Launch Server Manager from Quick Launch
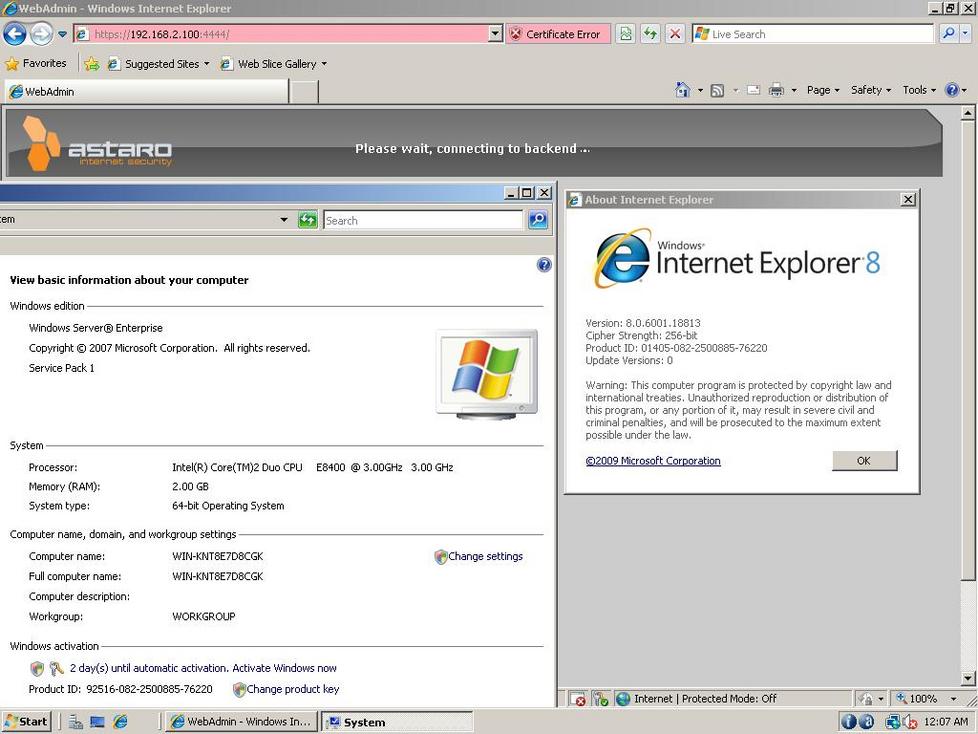The height and width of the screenshot is (734, 978). tap(76, 722)
